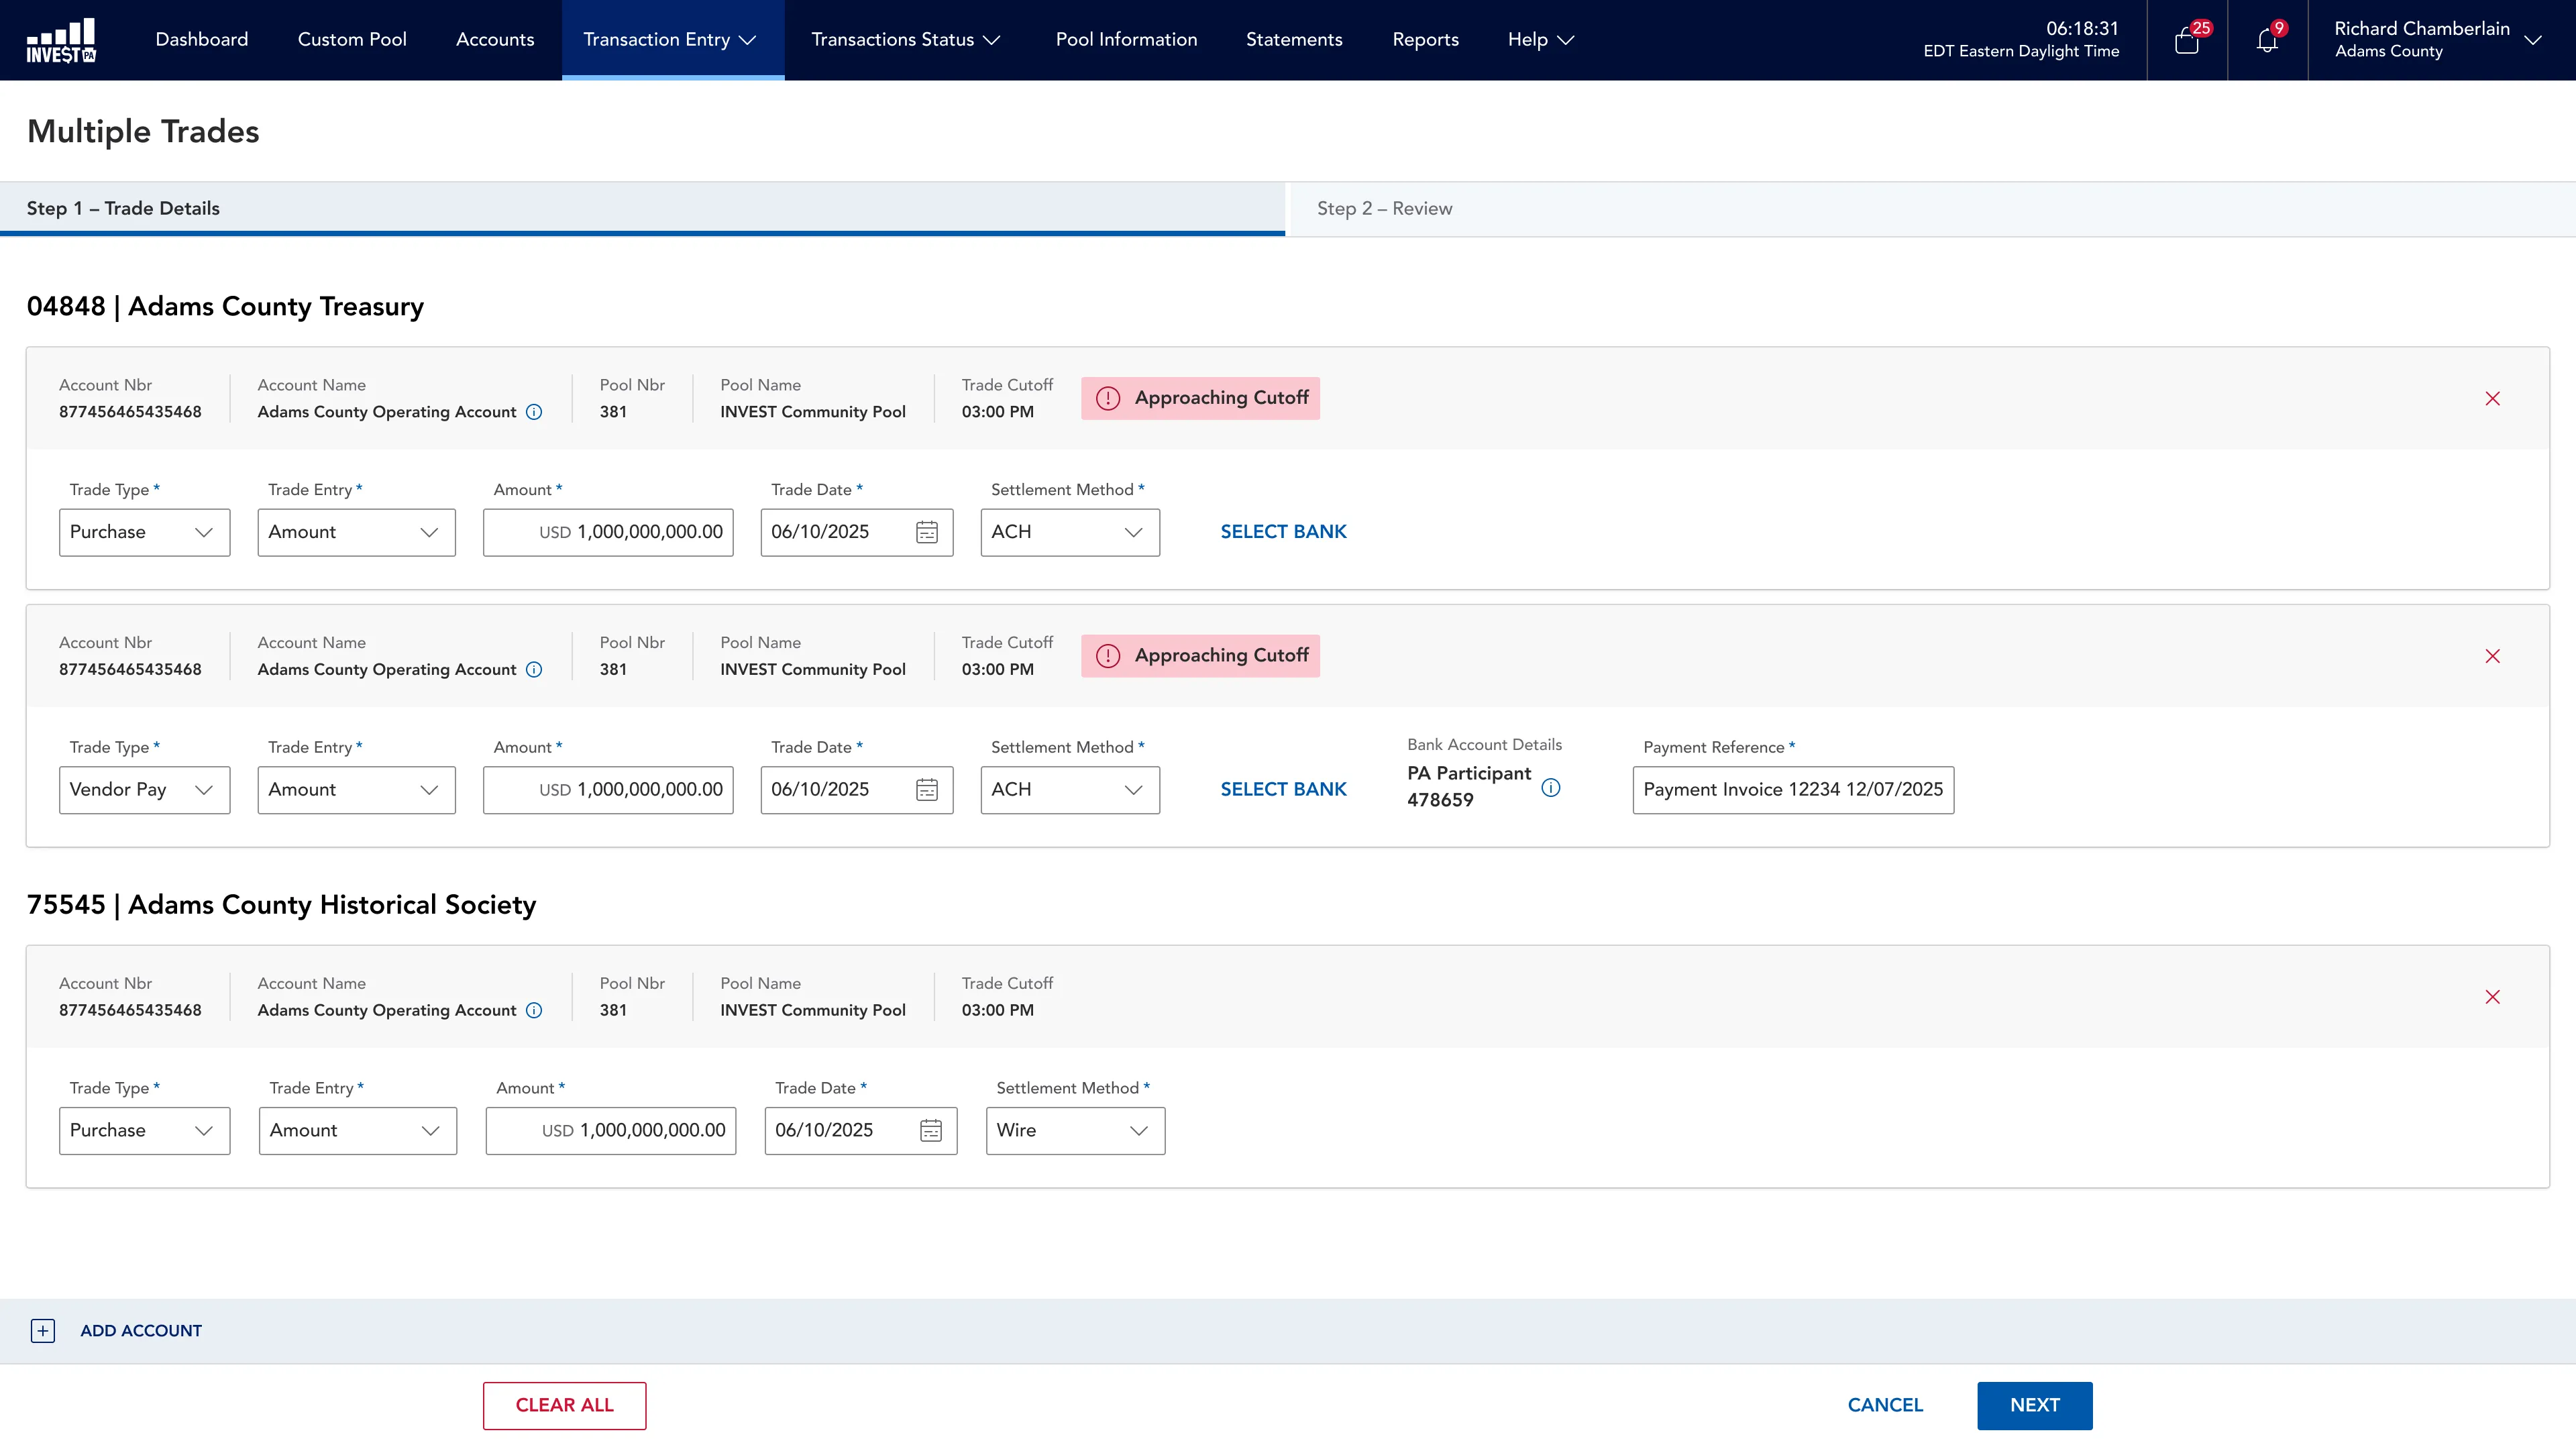Open the Trade Entry dropdown in the Vendor Pay row

[356, 790]
